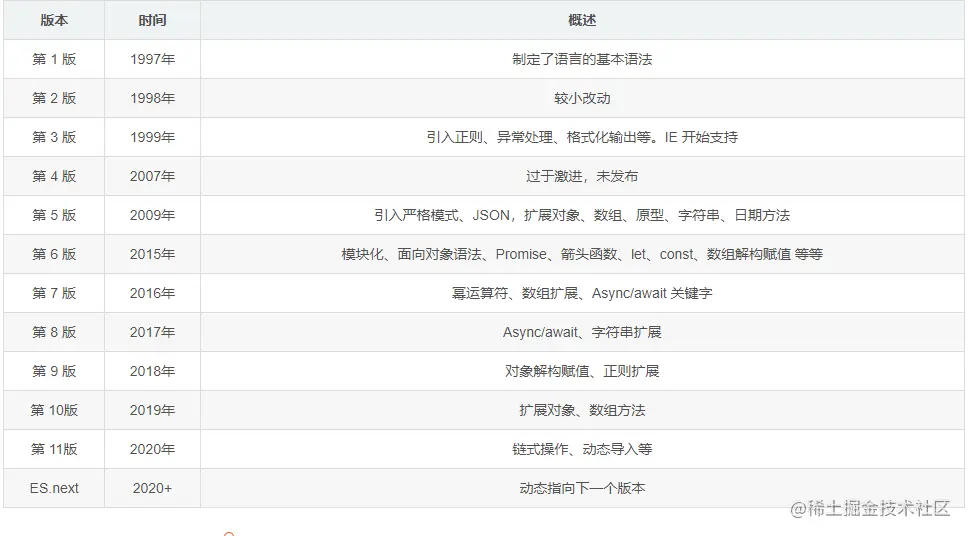968x536 pixels.
Task: Click Async/await、字符串扩展 description
Action: click(x=582, y=332)
